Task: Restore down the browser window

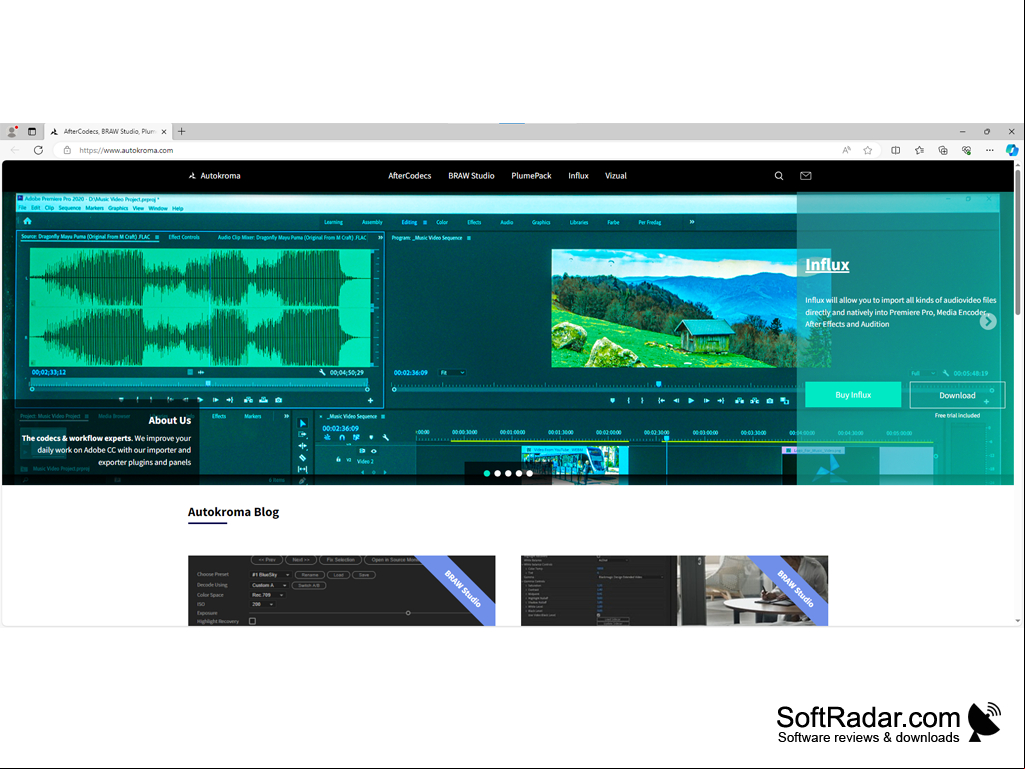Action: point(986,131)
